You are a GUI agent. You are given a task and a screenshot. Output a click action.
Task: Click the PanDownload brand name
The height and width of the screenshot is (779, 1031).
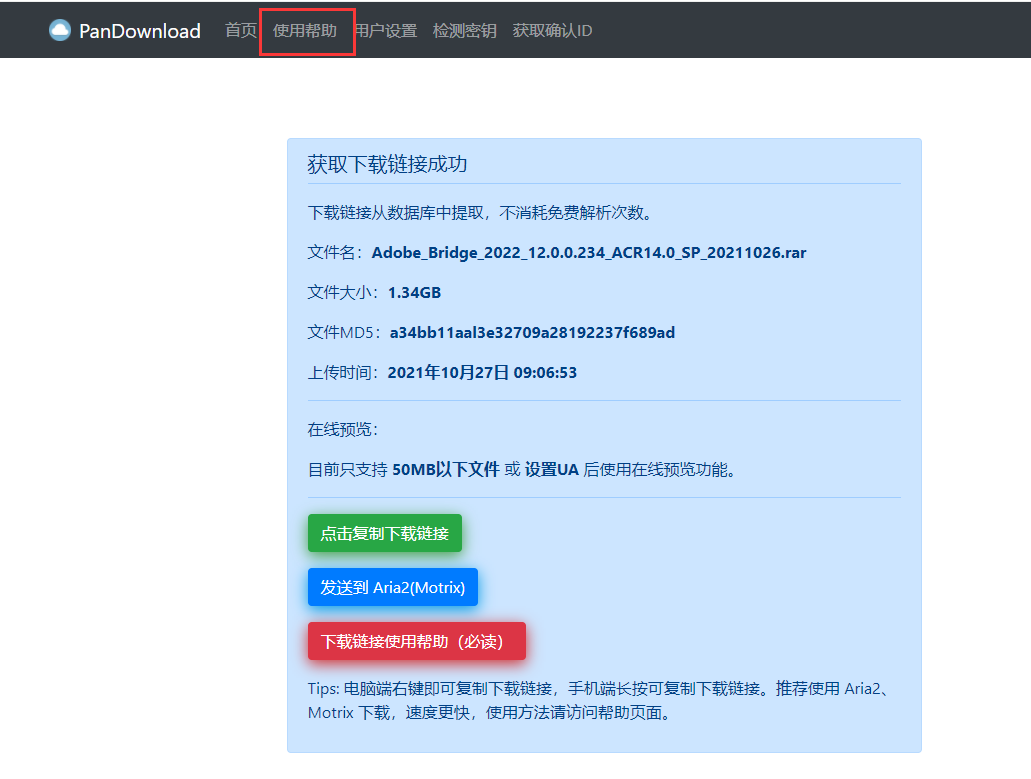(139, 31)
